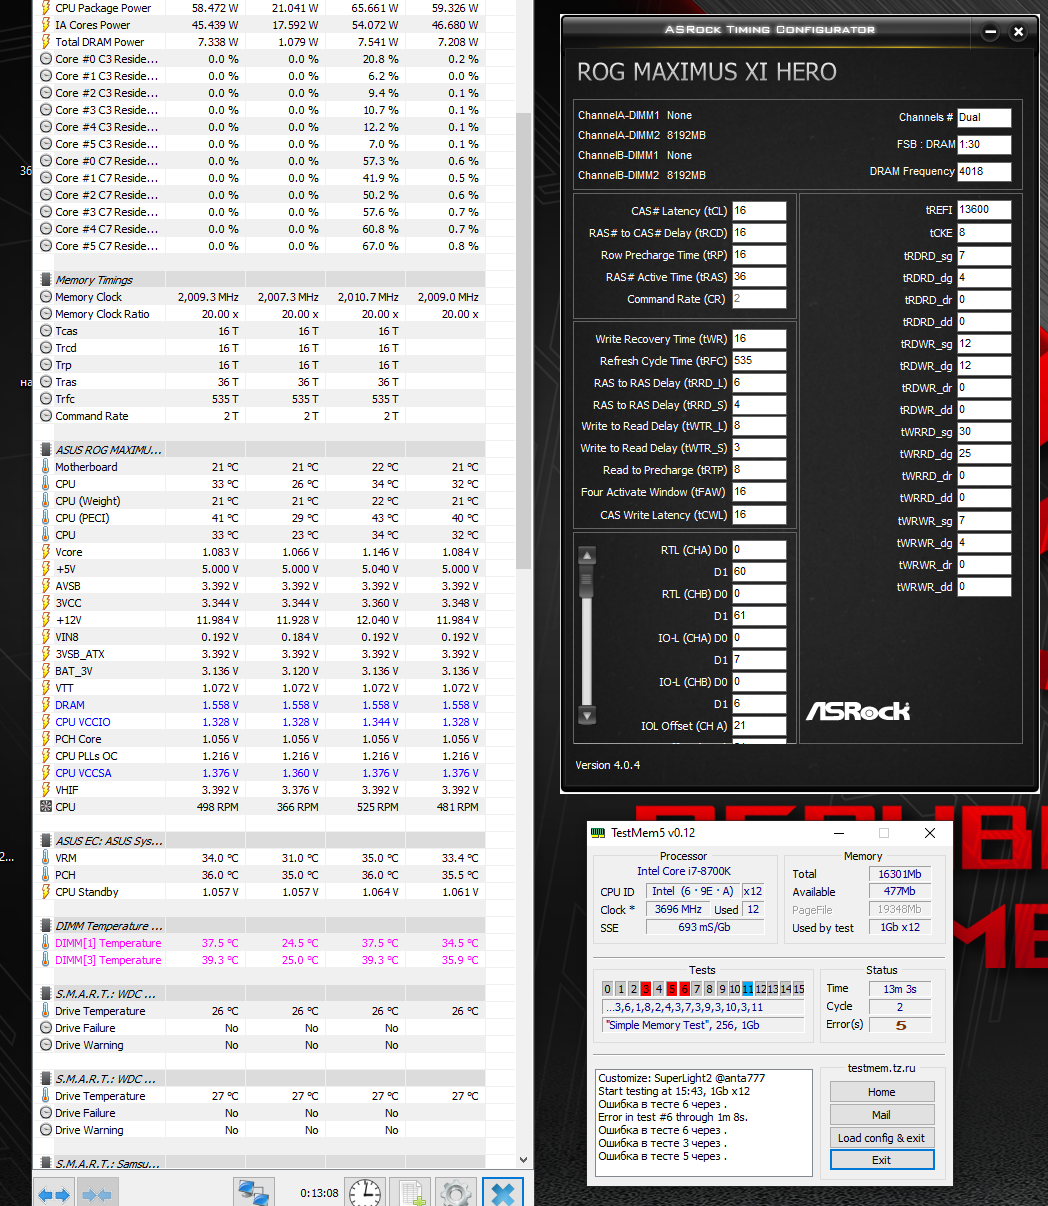Viewport: 1048px width, 1206px height.
Task: Click the Exit button in TestMem5
Action: 881,1160
